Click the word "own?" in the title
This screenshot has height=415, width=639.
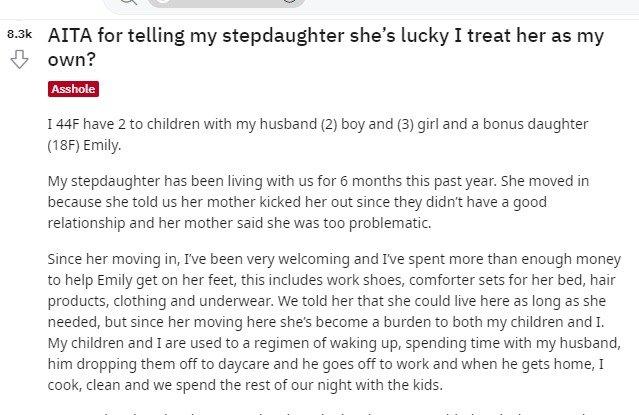pyautogui.click(x=72, y=60)
